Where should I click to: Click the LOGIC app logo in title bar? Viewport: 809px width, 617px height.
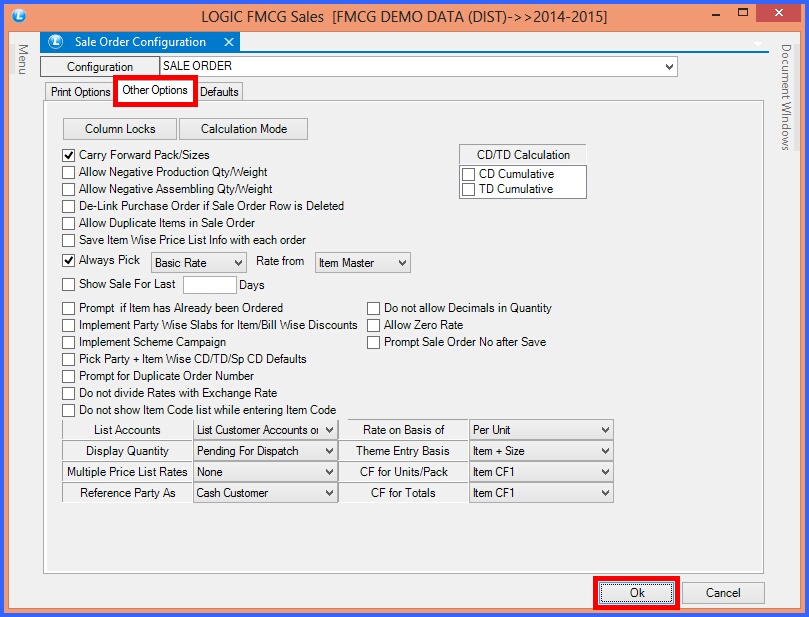coord(19,16)
